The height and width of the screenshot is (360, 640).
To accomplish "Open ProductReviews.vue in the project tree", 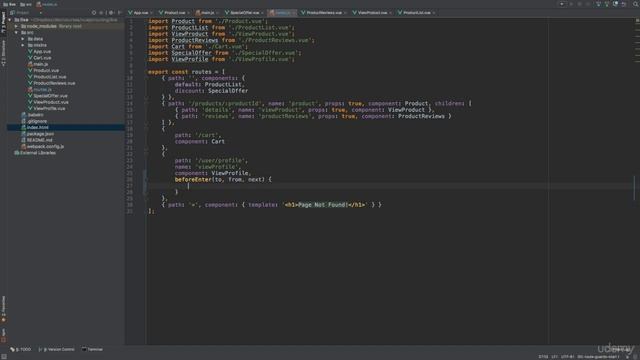I will tap(51, 83).
